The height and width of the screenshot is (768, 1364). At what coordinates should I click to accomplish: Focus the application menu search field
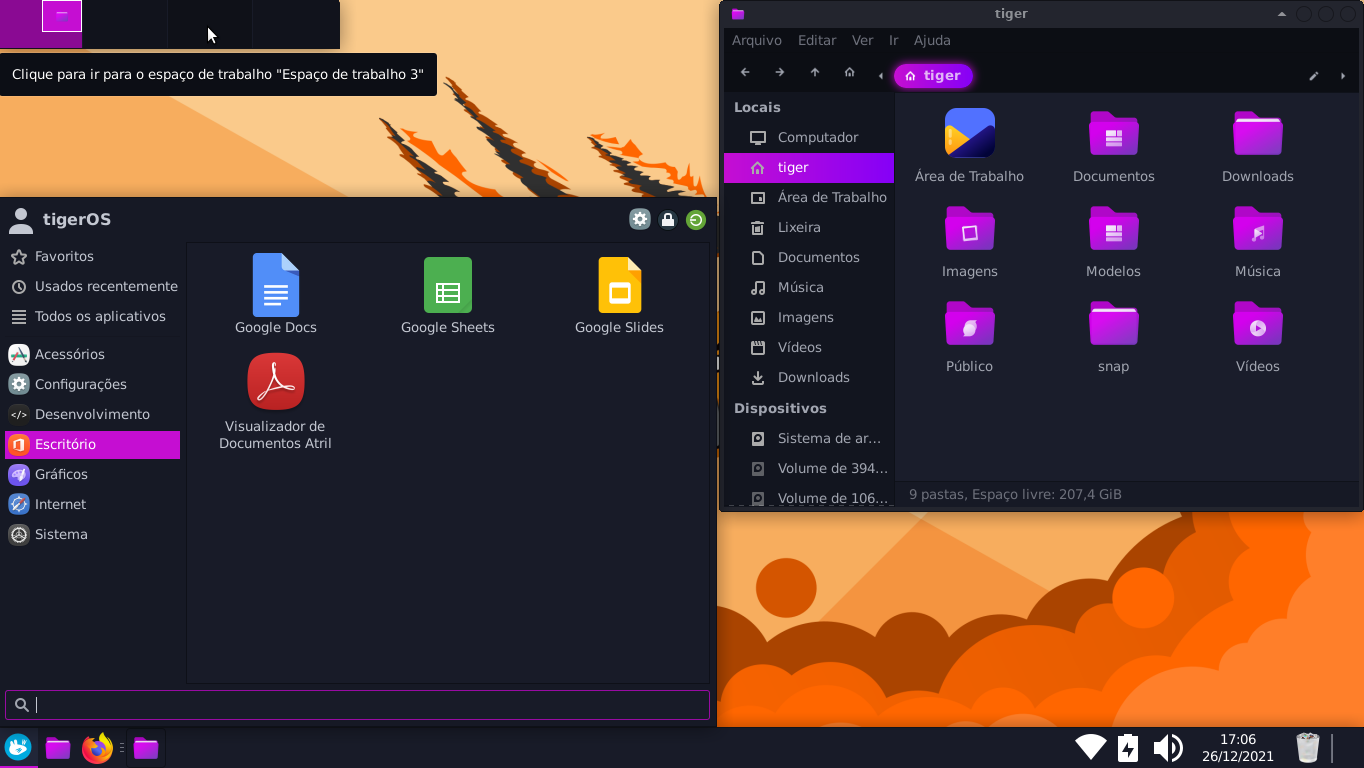click(x=357, y=705)
